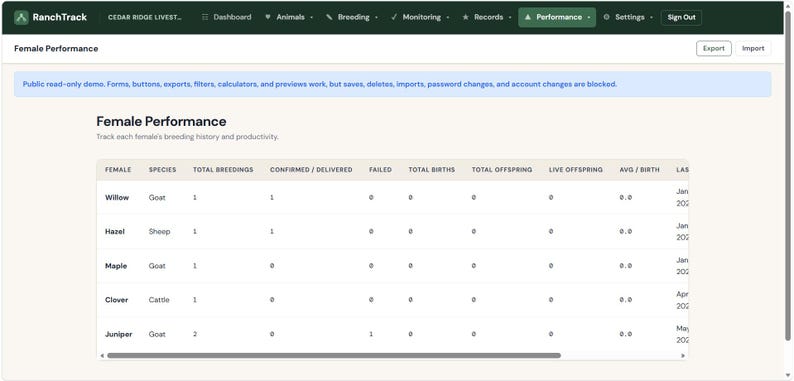Click the AVG / BIRTH column header
The width and height of the screenshot is (794, 381).
(640, 170)
